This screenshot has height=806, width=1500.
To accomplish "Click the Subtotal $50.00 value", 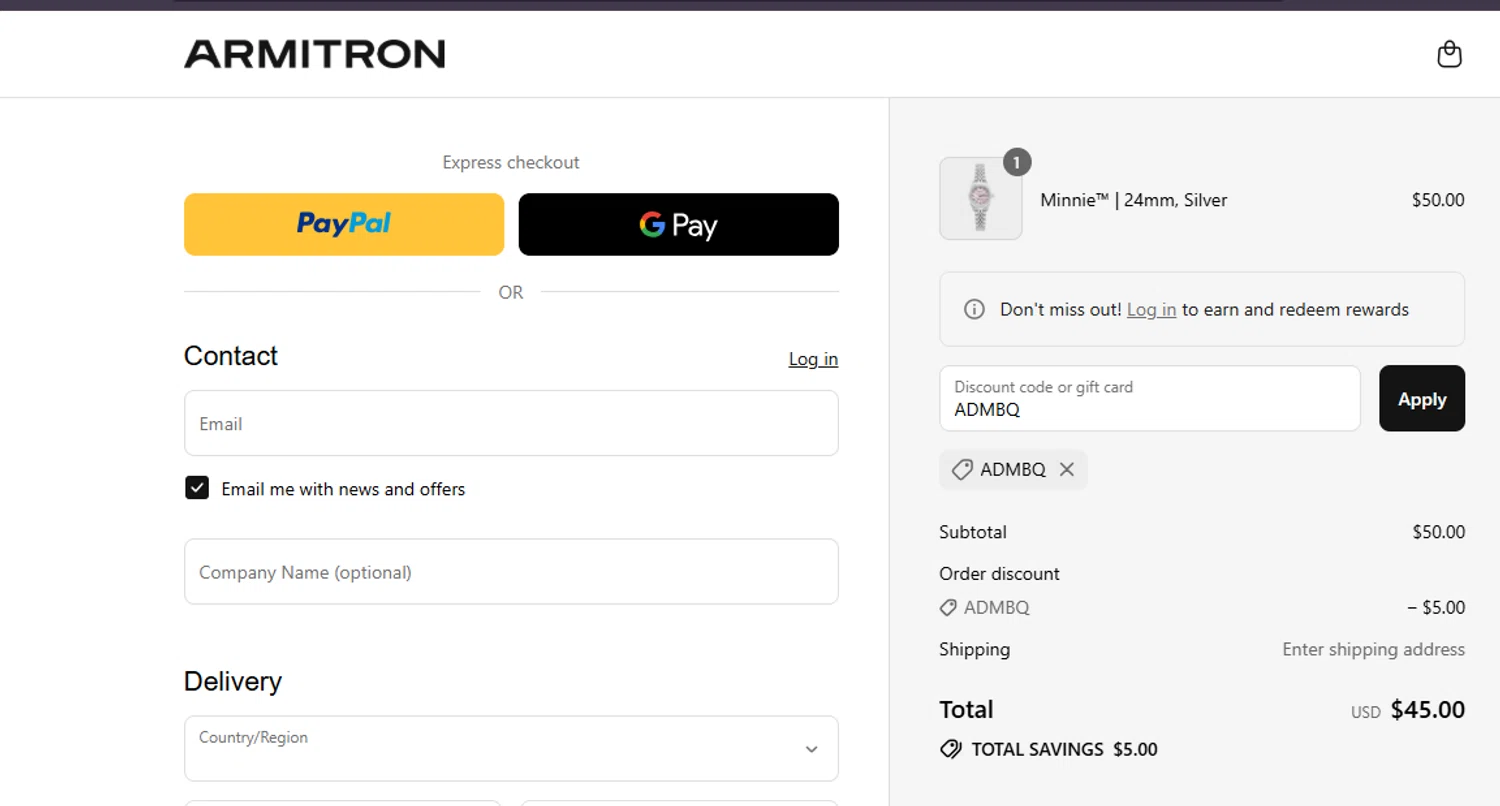I will pos(1439,532).
